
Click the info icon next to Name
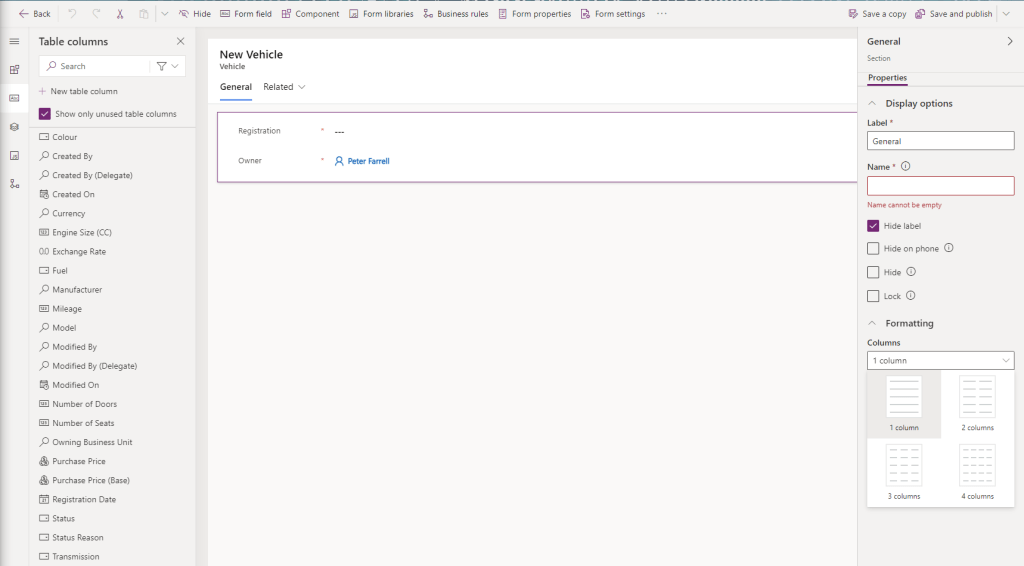point(905,167)
